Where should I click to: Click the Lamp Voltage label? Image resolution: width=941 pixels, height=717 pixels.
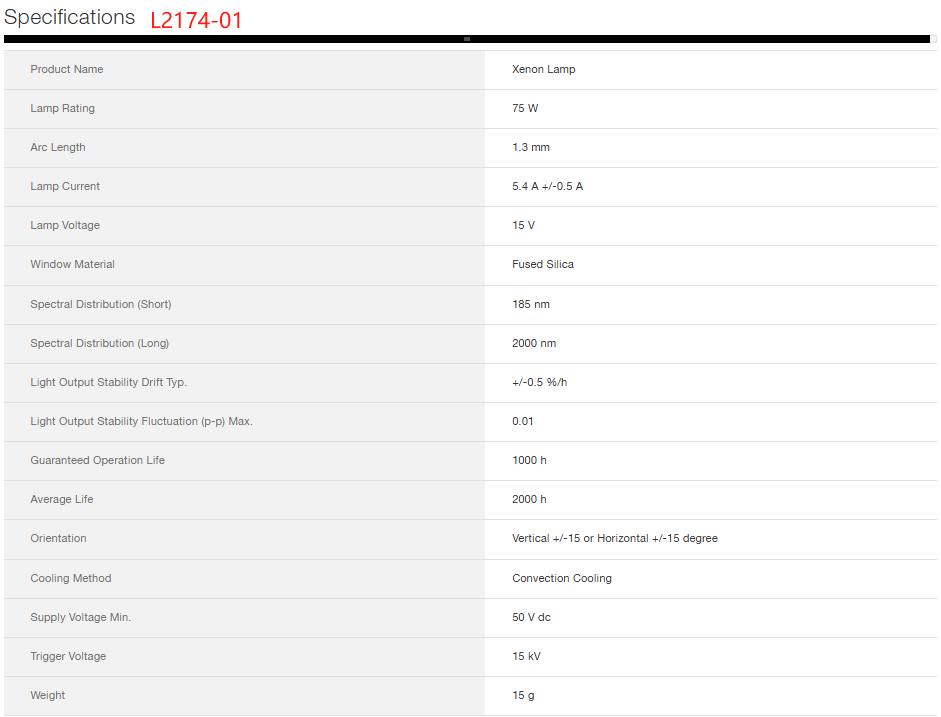pos(65,225)
